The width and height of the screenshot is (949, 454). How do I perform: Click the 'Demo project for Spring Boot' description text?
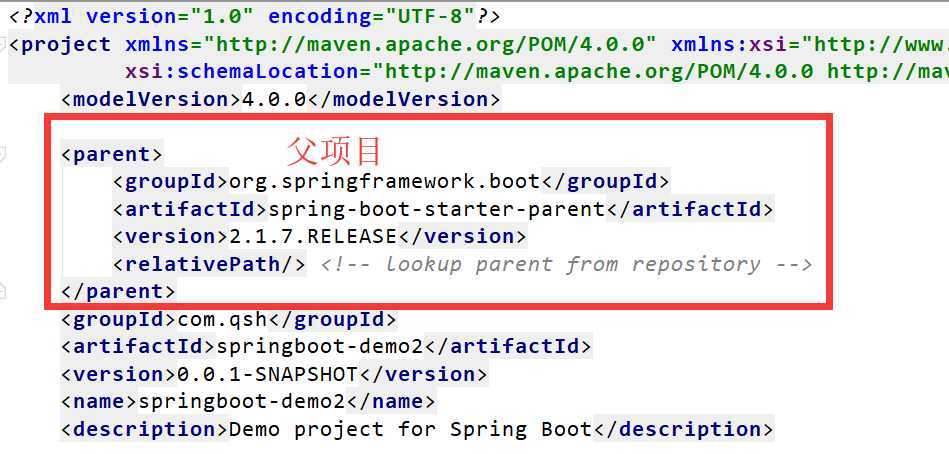pyautogui.click(x=410, y=429)
